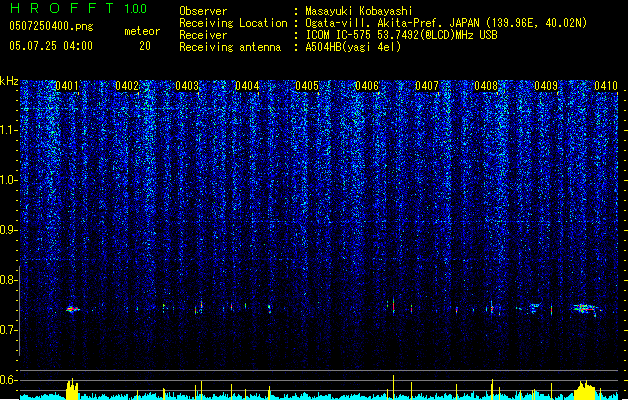Click the wide yellow power peak below 0401
Image resolution: width=629 pixels, height=400 pixels.
click(x=72, y=390)
